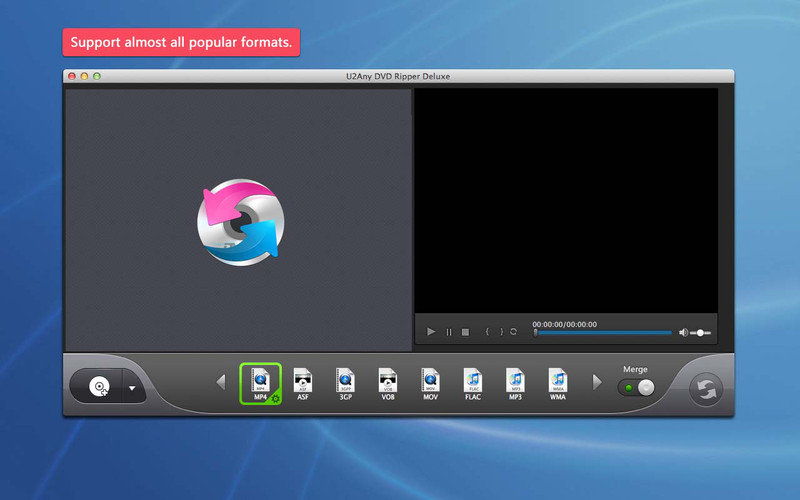Mute audio with the speaker icon

point(684,333)
